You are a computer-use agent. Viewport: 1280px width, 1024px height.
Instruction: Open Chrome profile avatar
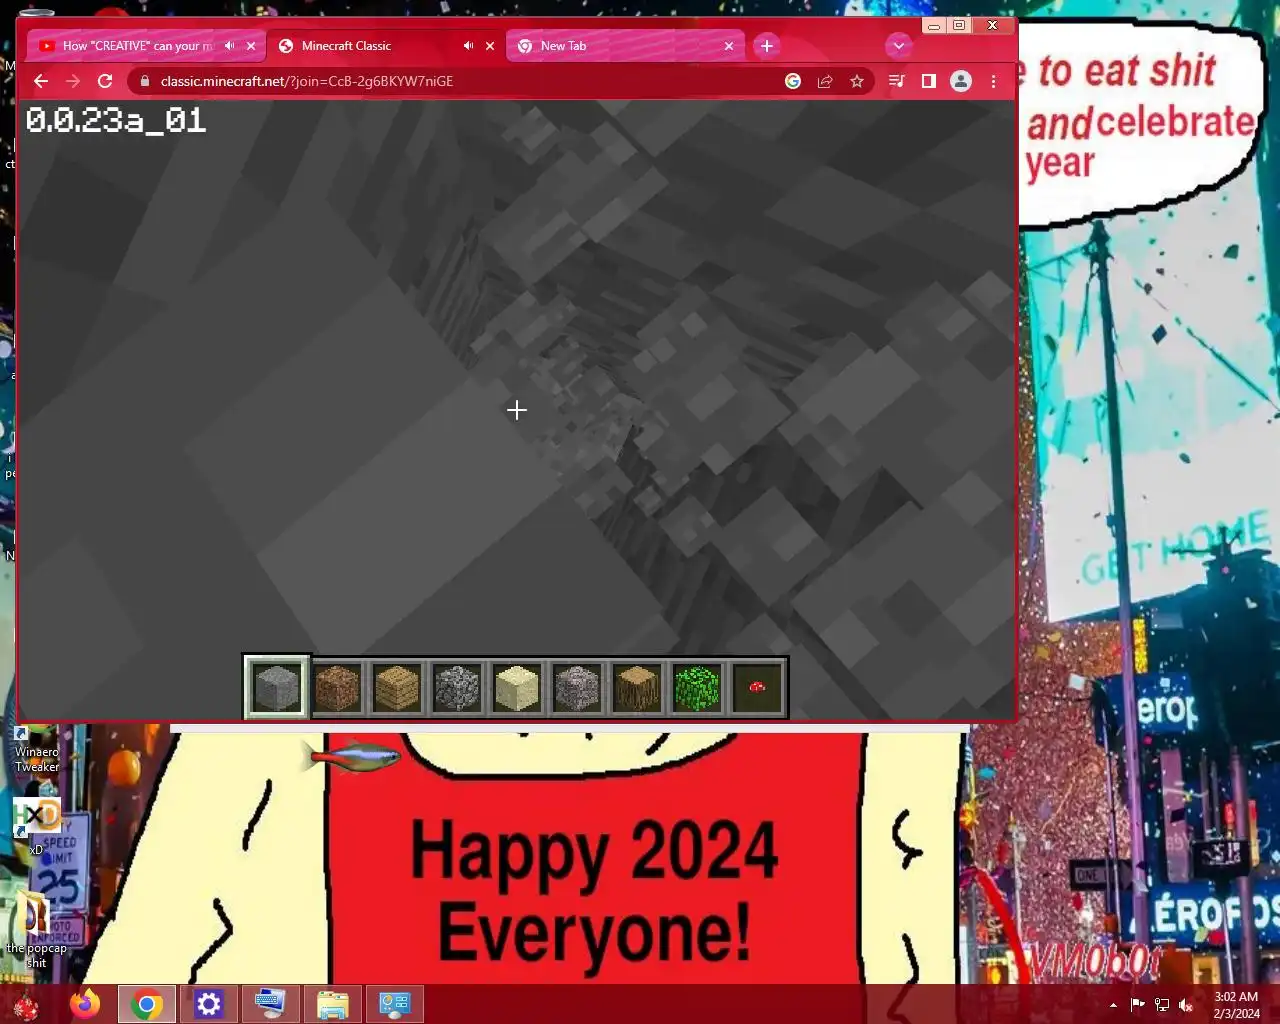961,81
